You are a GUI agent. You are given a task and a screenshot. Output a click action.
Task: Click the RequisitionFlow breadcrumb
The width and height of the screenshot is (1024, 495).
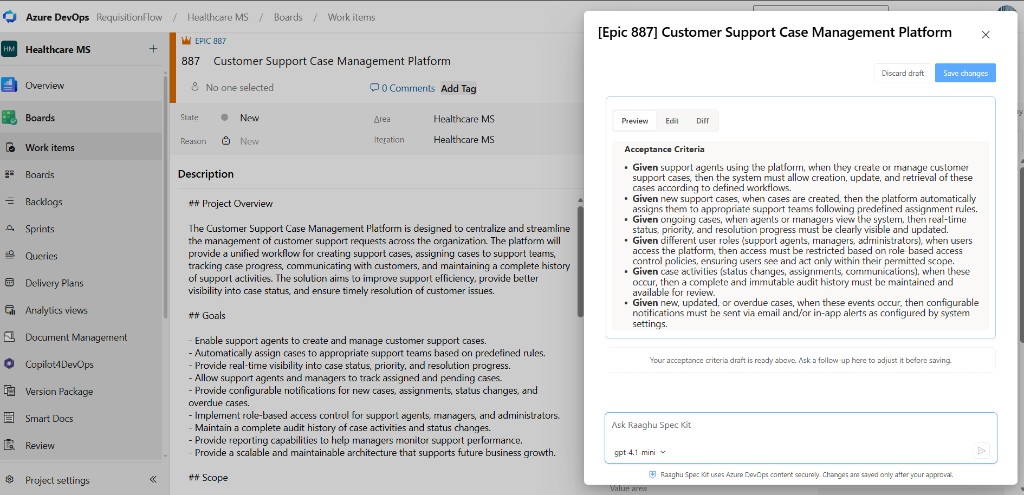pos(129,17)
